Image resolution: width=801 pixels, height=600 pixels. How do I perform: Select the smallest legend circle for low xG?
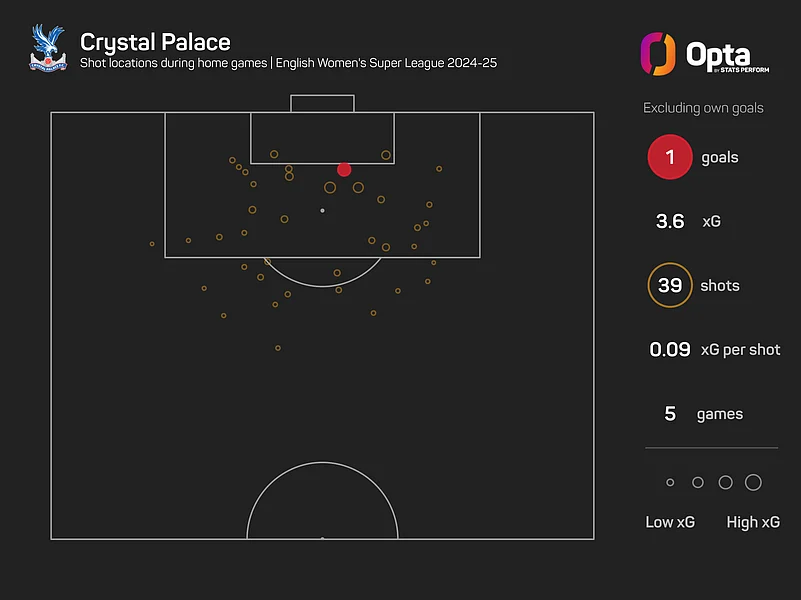(x=670, y=483)
